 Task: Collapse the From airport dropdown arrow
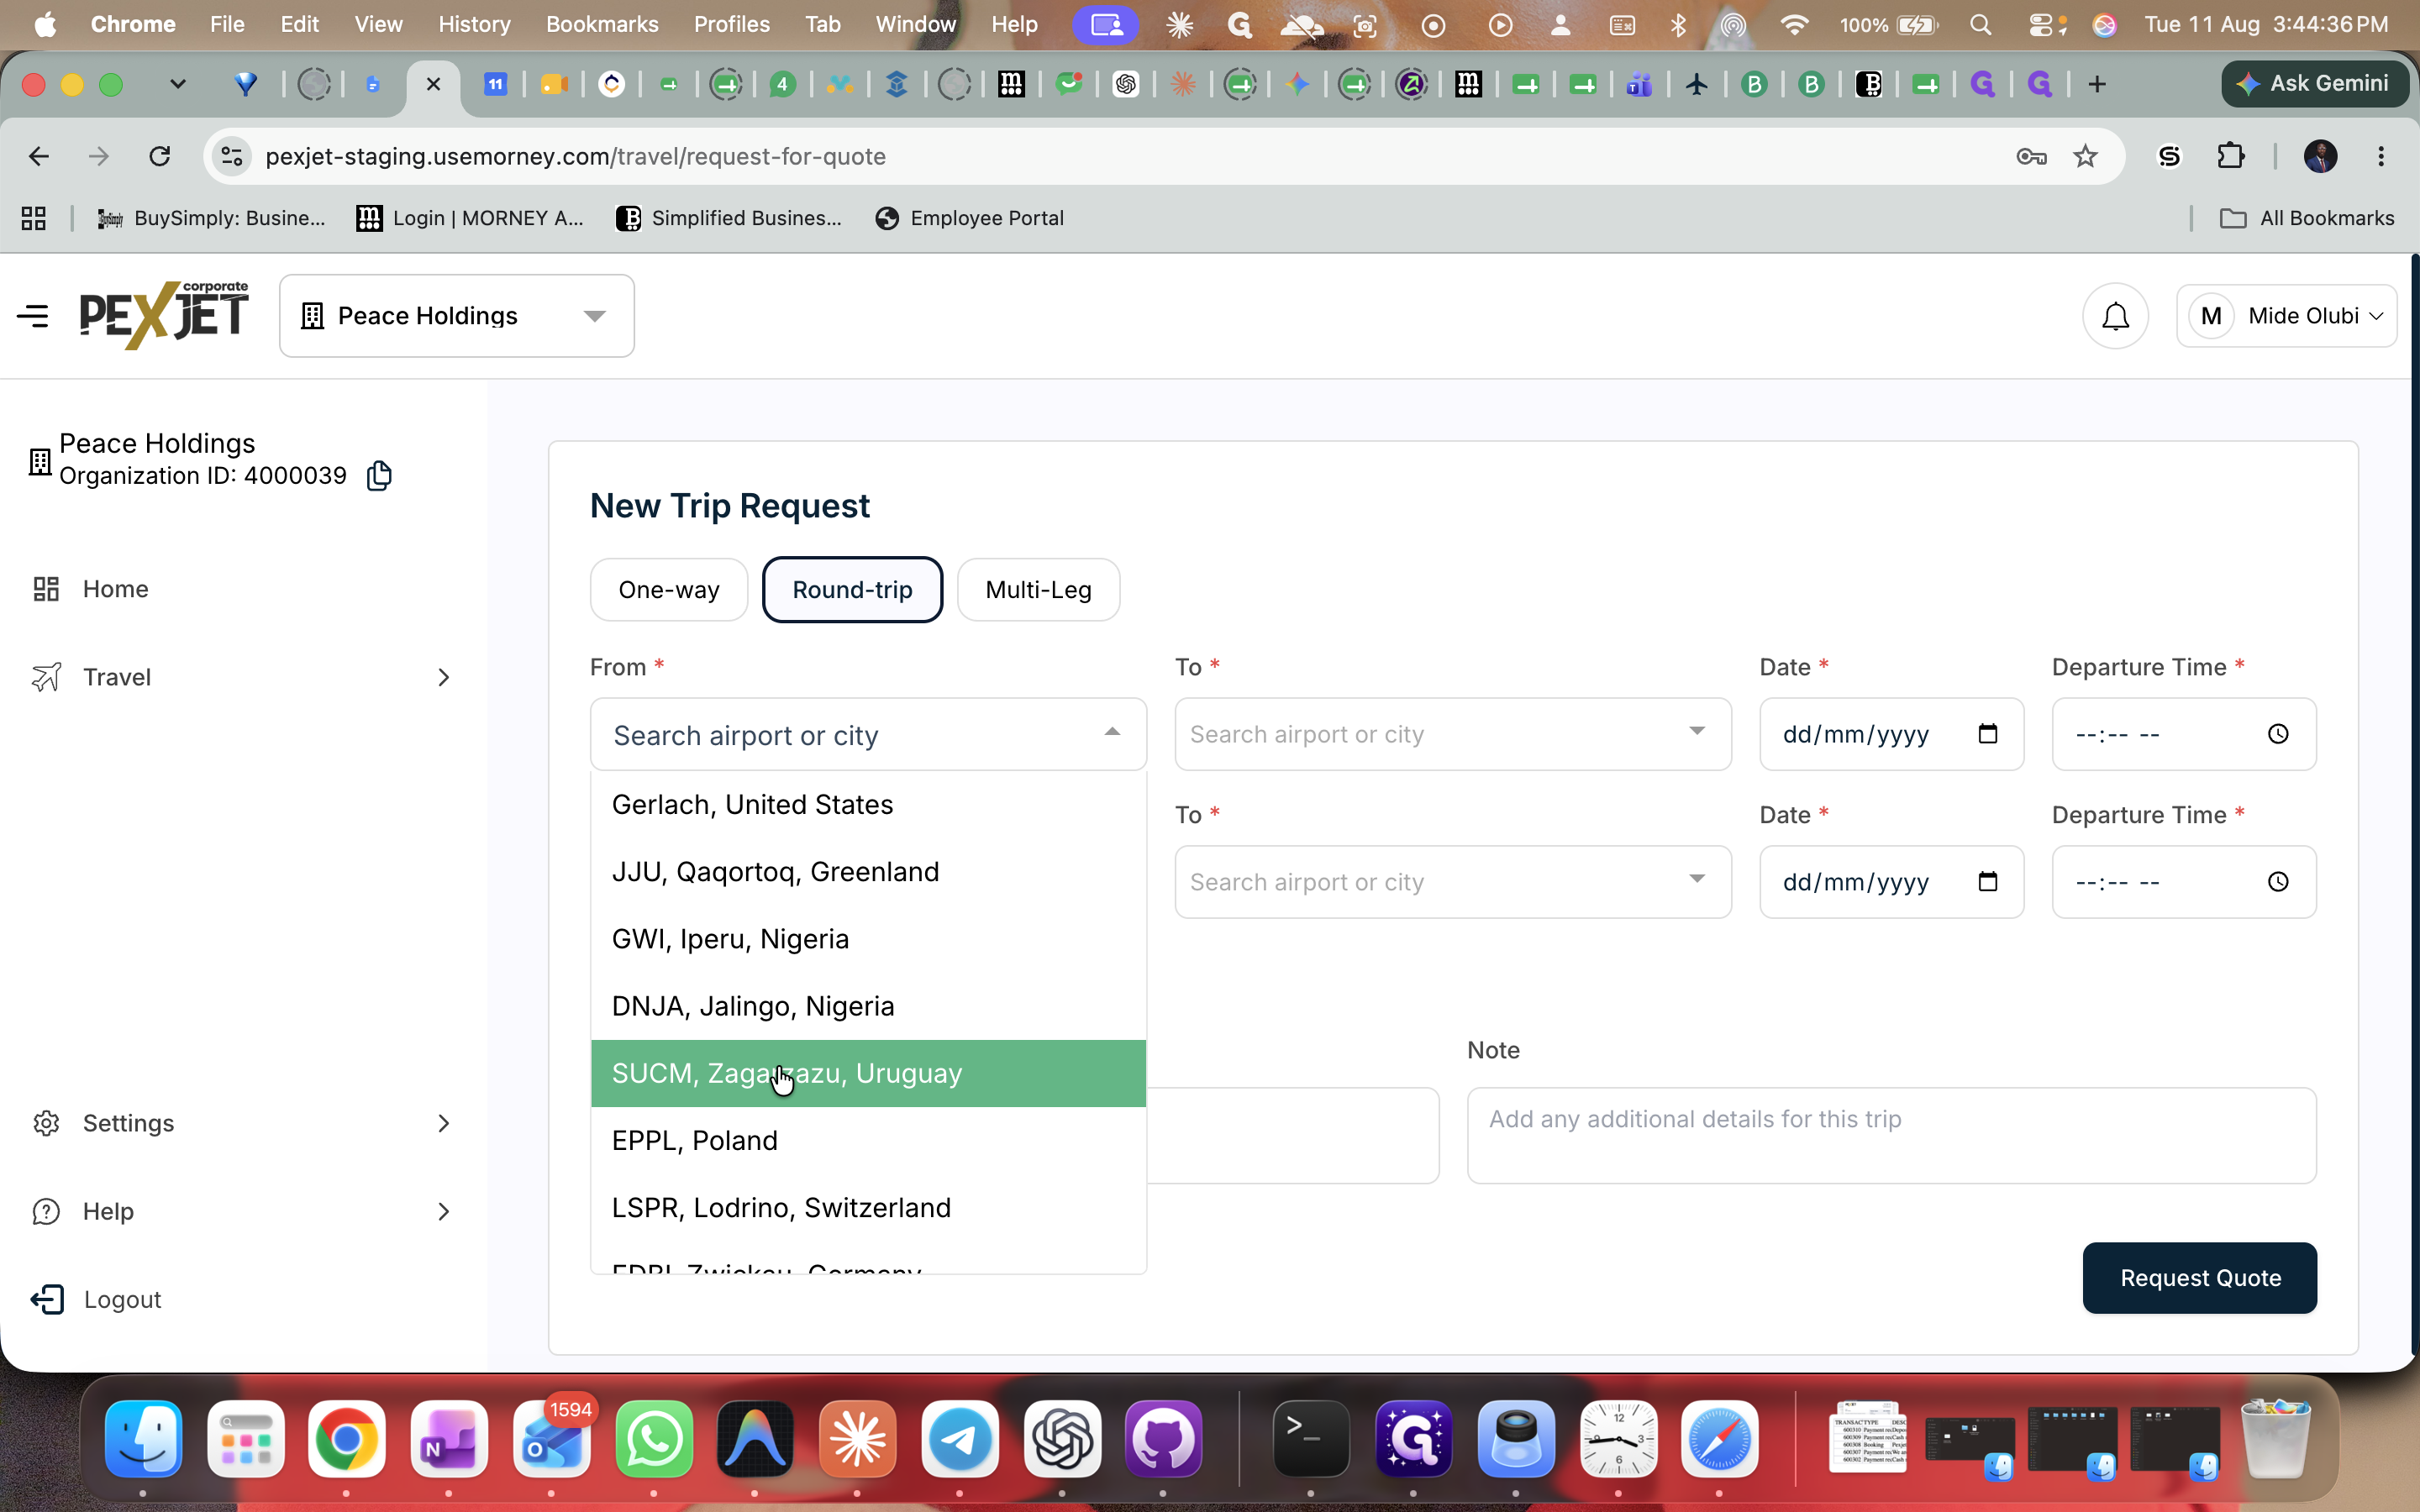1112,733
